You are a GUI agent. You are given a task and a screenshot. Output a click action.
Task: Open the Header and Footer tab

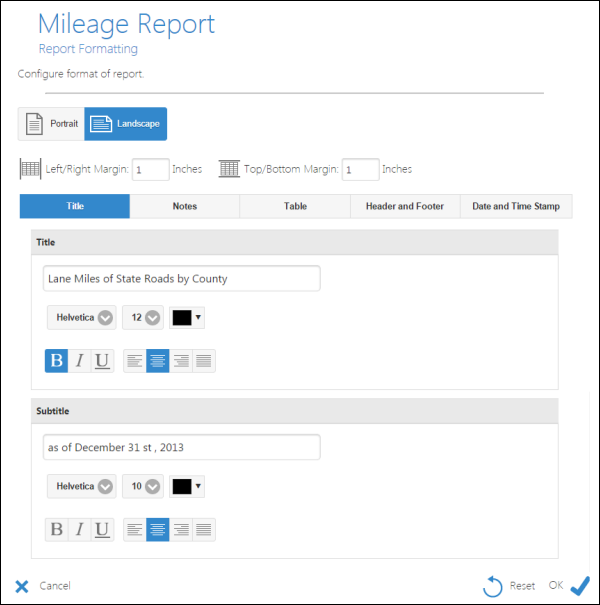coord(404,206)
